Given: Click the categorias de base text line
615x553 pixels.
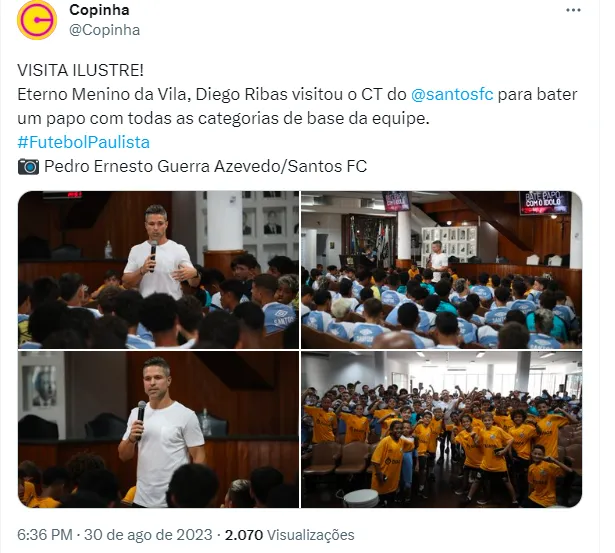Looking at the screenshot, I should click(x=224, y=118).
